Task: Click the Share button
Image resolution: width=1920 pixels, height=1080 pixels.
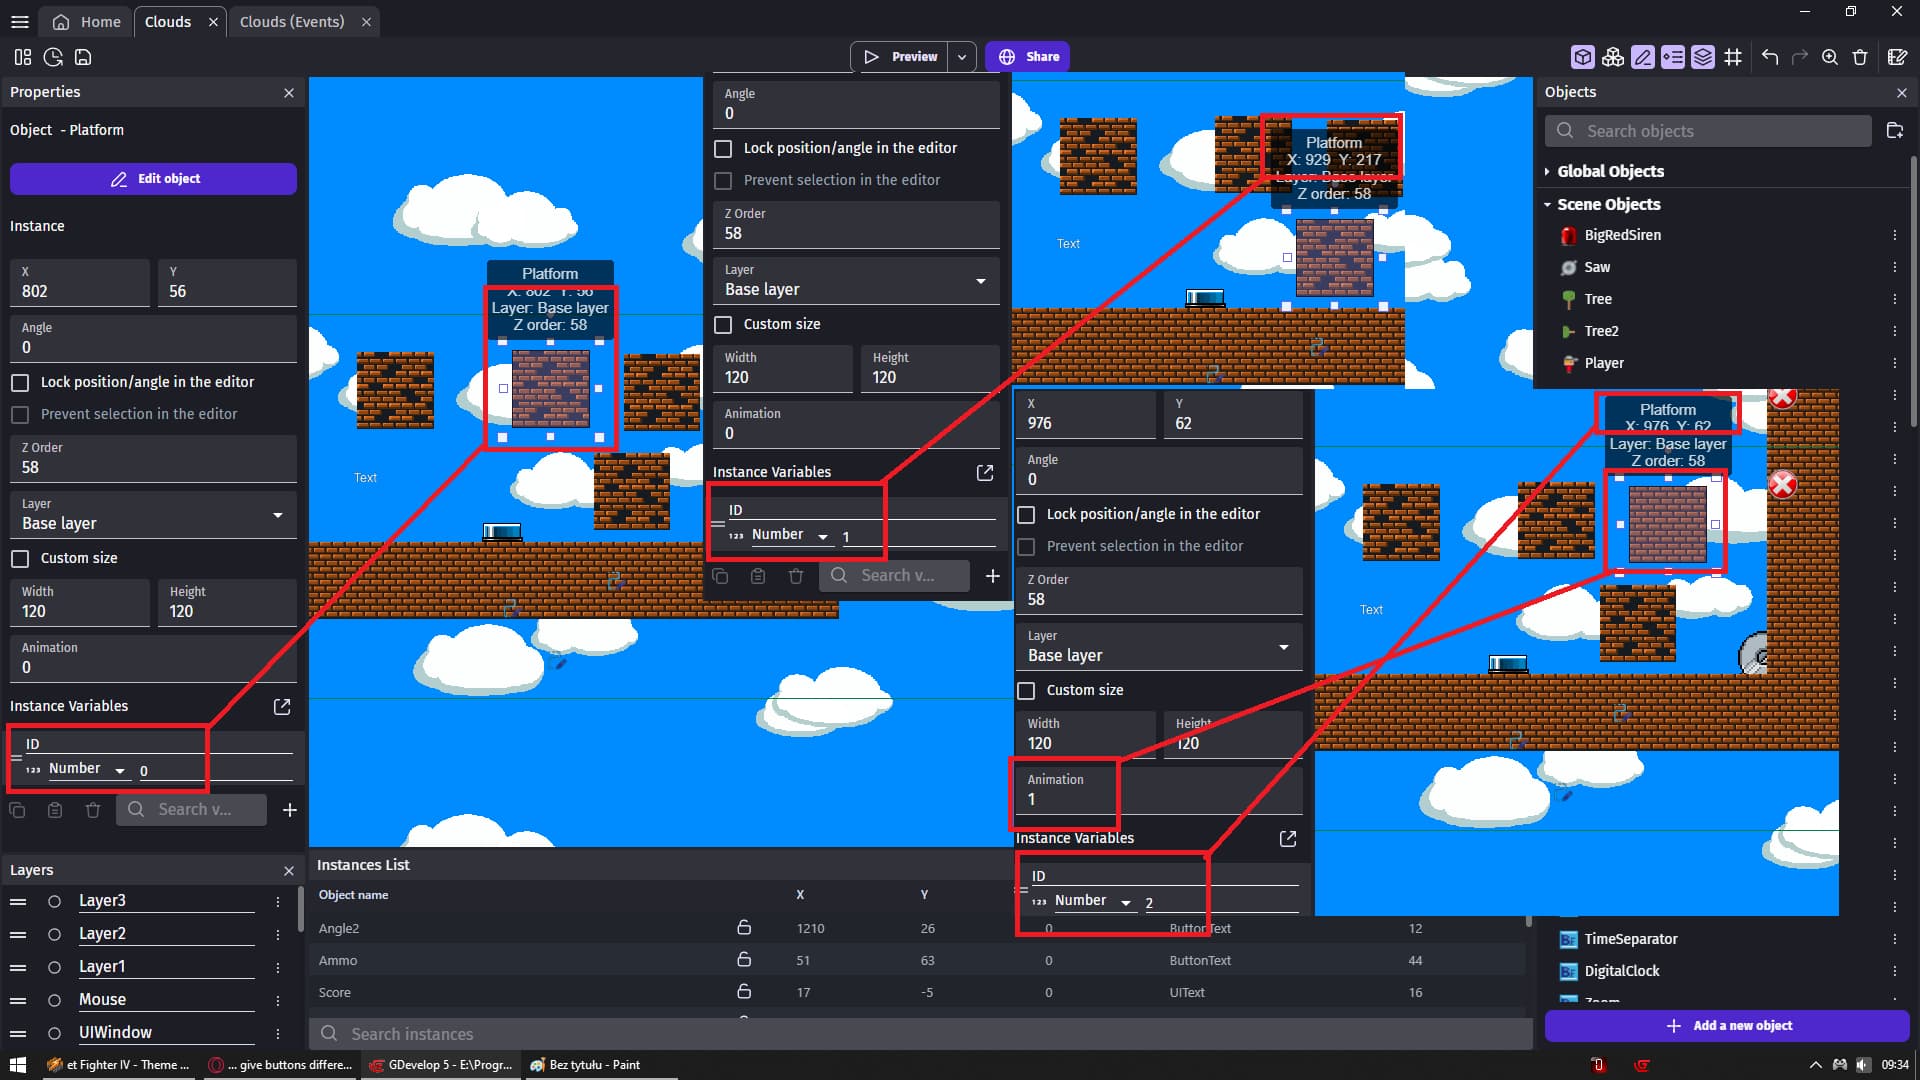Action: [x=1027, y=57]
